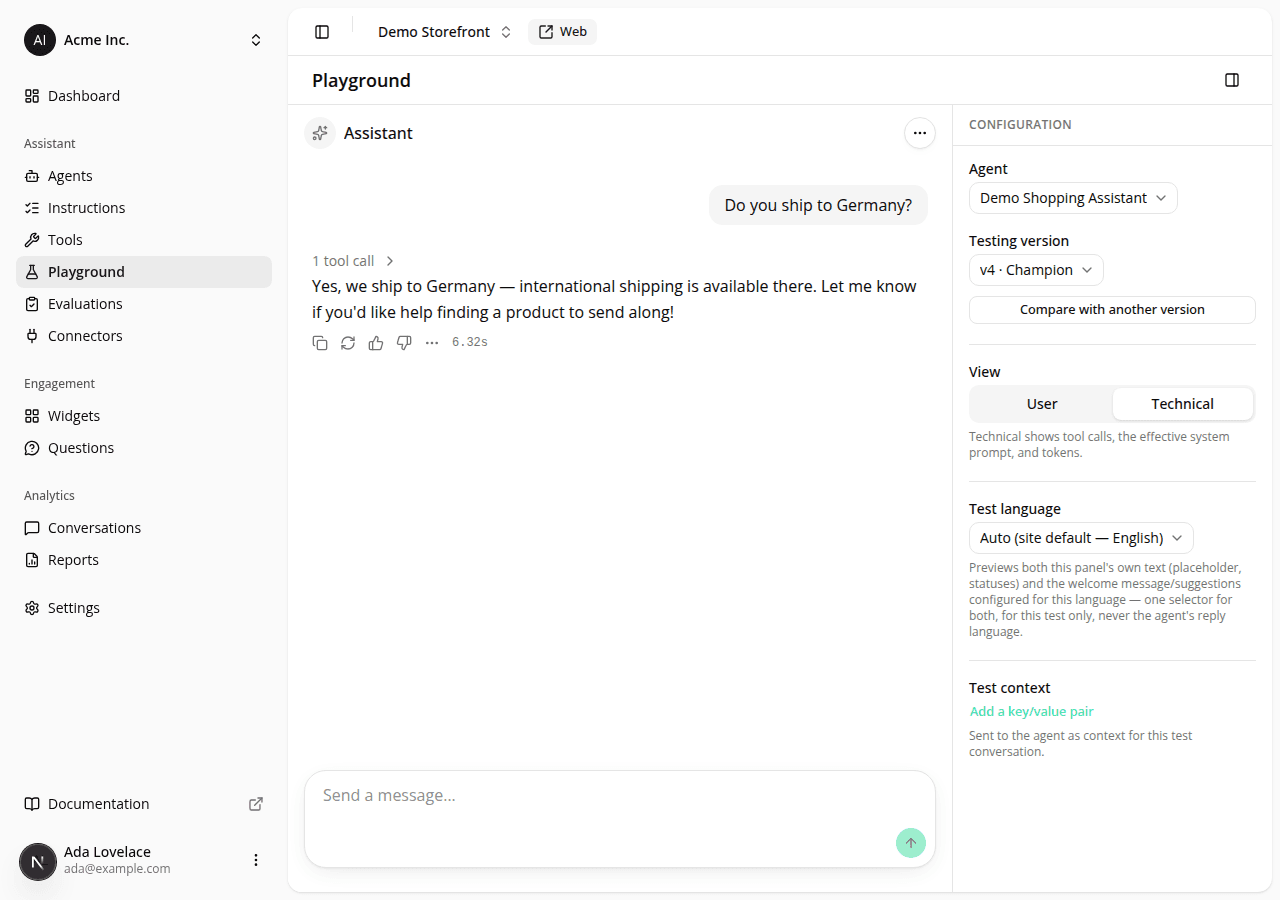Screen dimensions: 1280x900
Task: Open the v4 · Champion version dropdown
Action: (1036, 270)
